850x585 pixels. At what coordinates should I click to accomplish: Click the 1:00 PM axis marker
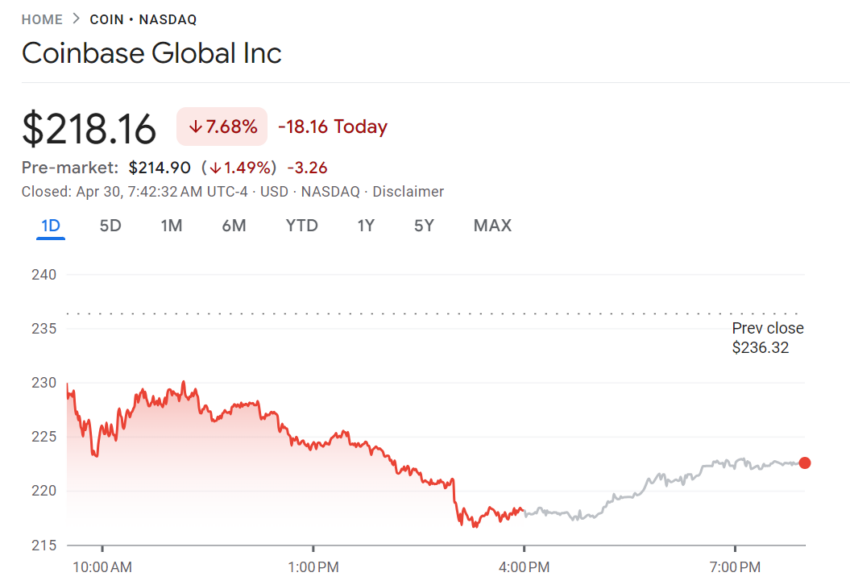coord(313,567)
